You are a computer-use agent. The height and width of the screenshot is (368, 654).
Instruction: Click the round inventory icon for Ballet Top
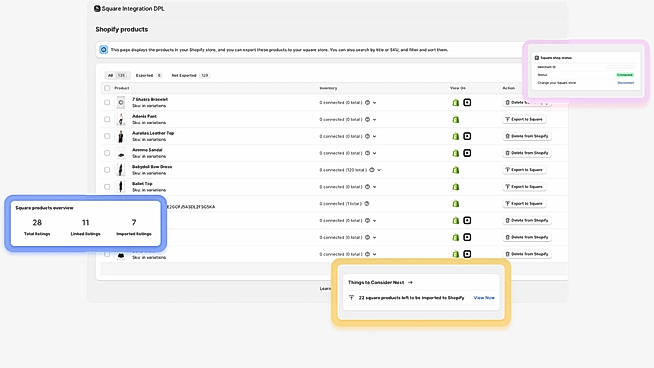[x=367, y=187]
